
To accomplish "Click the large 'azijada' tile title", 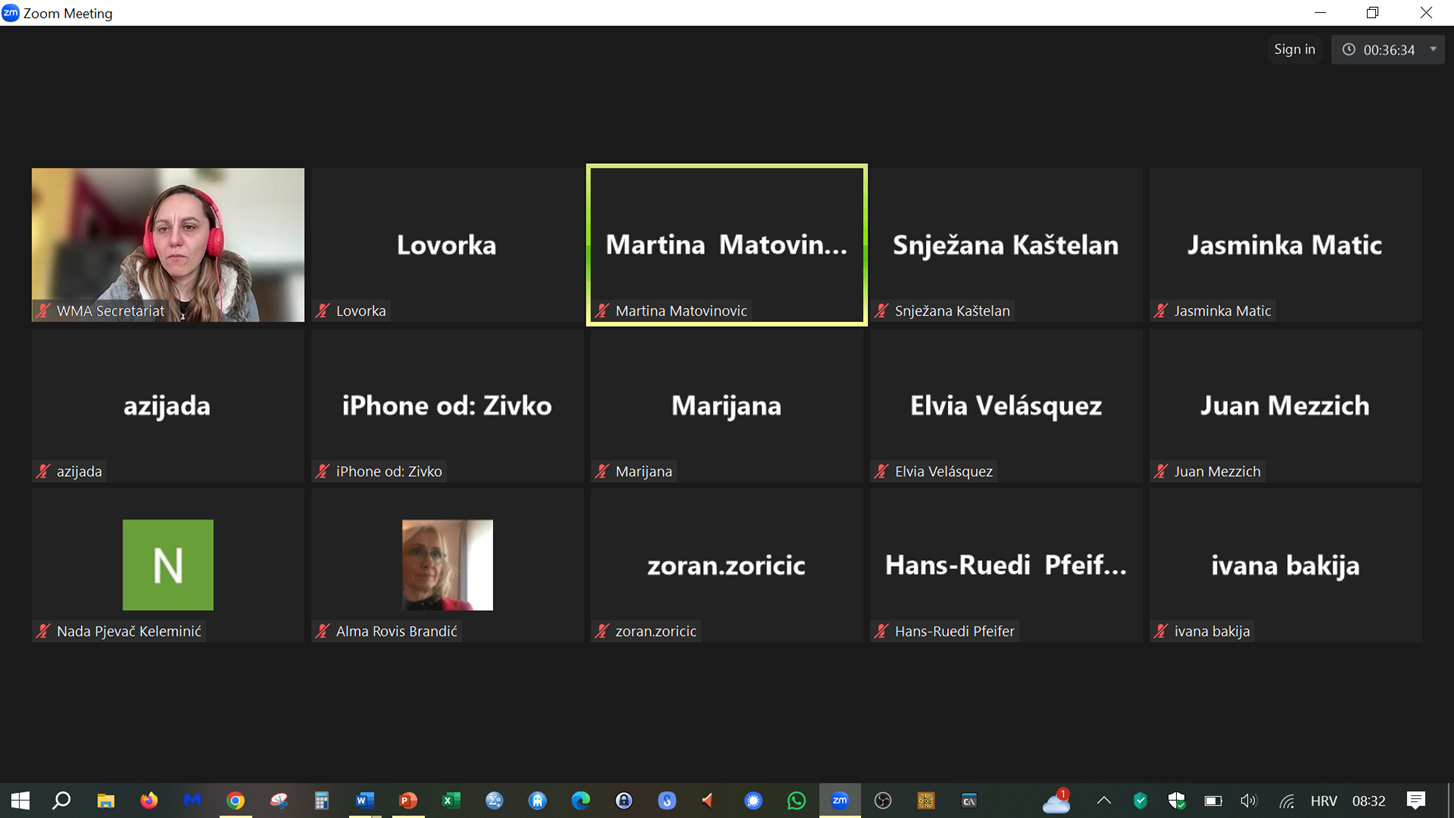I will [x=167, y=405].
